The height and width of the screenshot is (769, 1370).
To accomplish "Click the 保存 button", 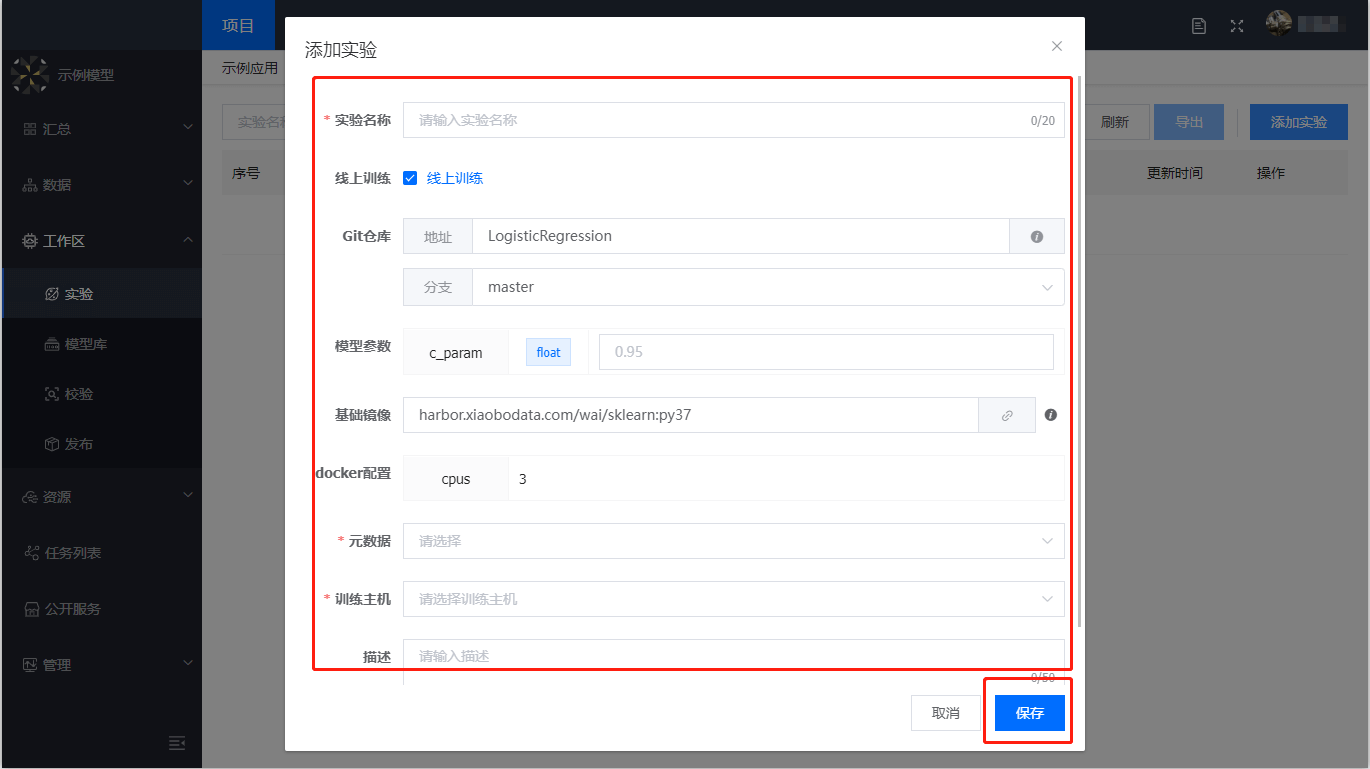I will coord(1030,713).
